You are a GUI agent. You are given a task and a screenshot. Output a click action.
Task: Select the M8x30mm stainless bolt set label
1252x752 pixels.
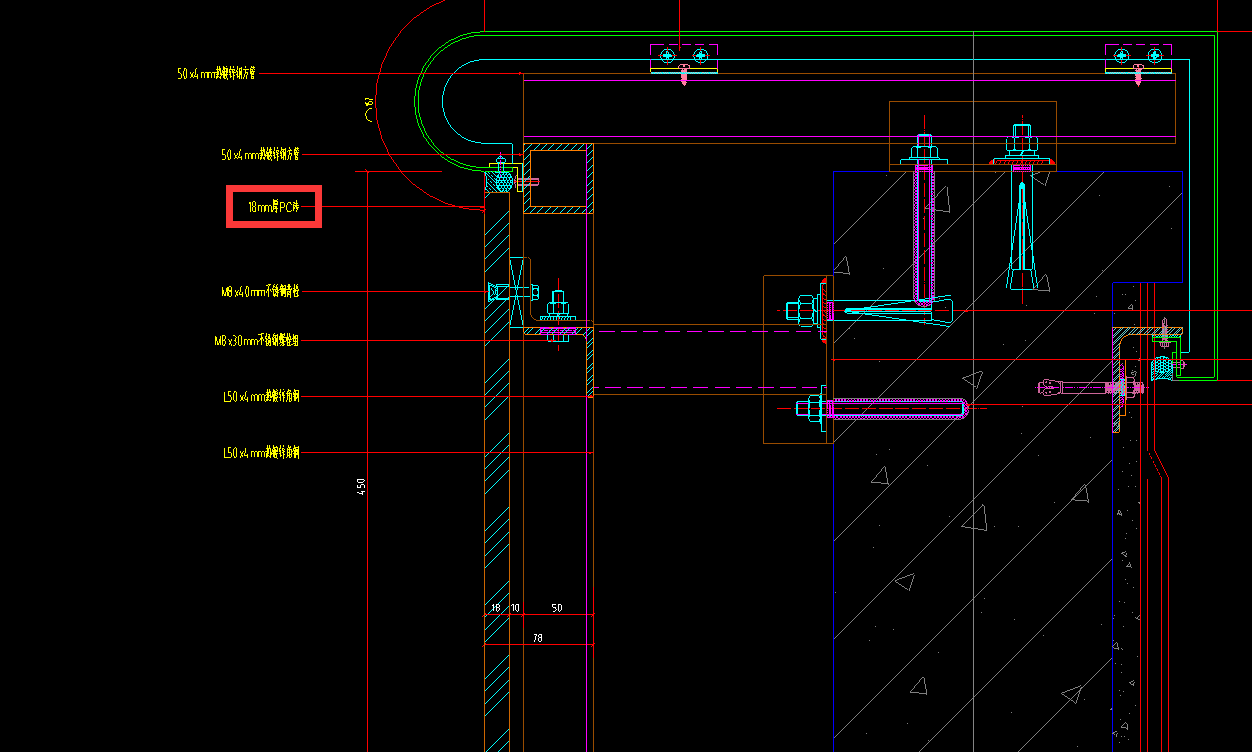click(x=257, y=341)
